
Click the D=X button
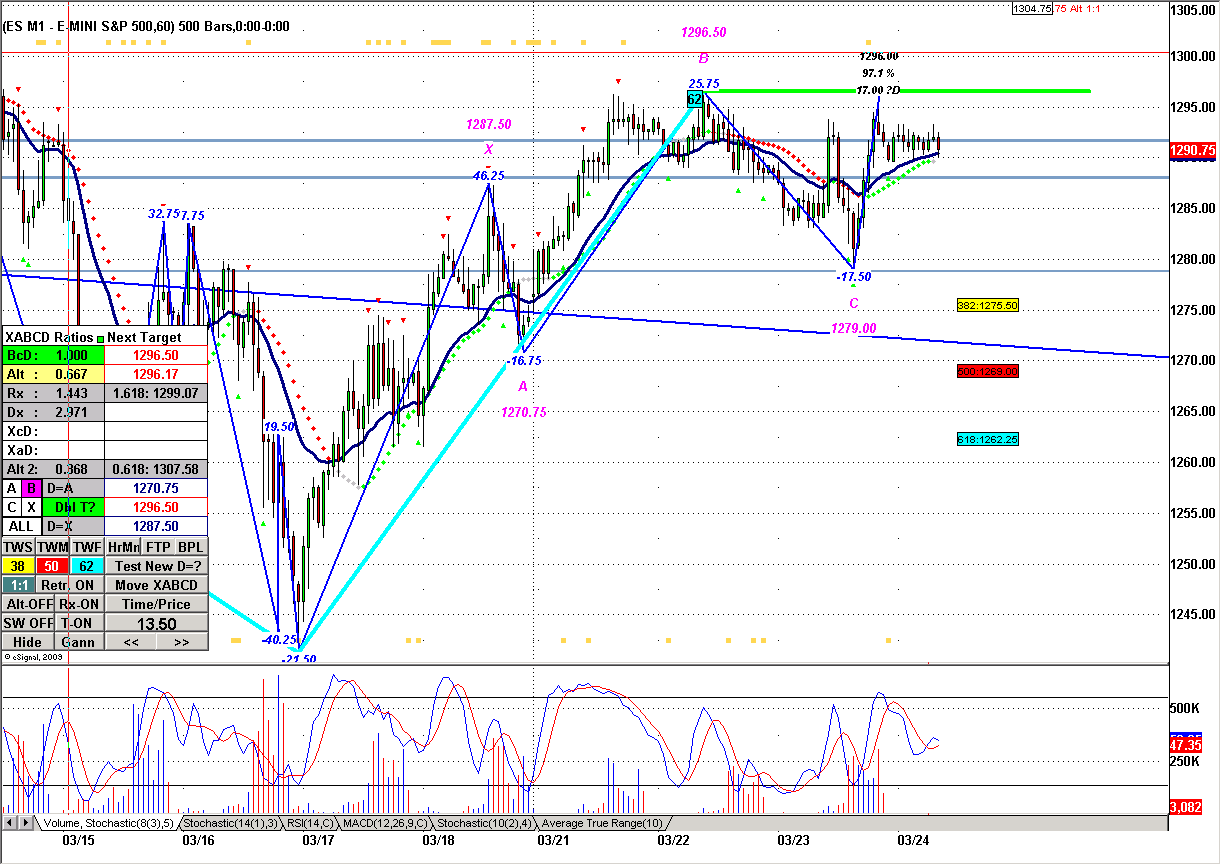[73, 526]
